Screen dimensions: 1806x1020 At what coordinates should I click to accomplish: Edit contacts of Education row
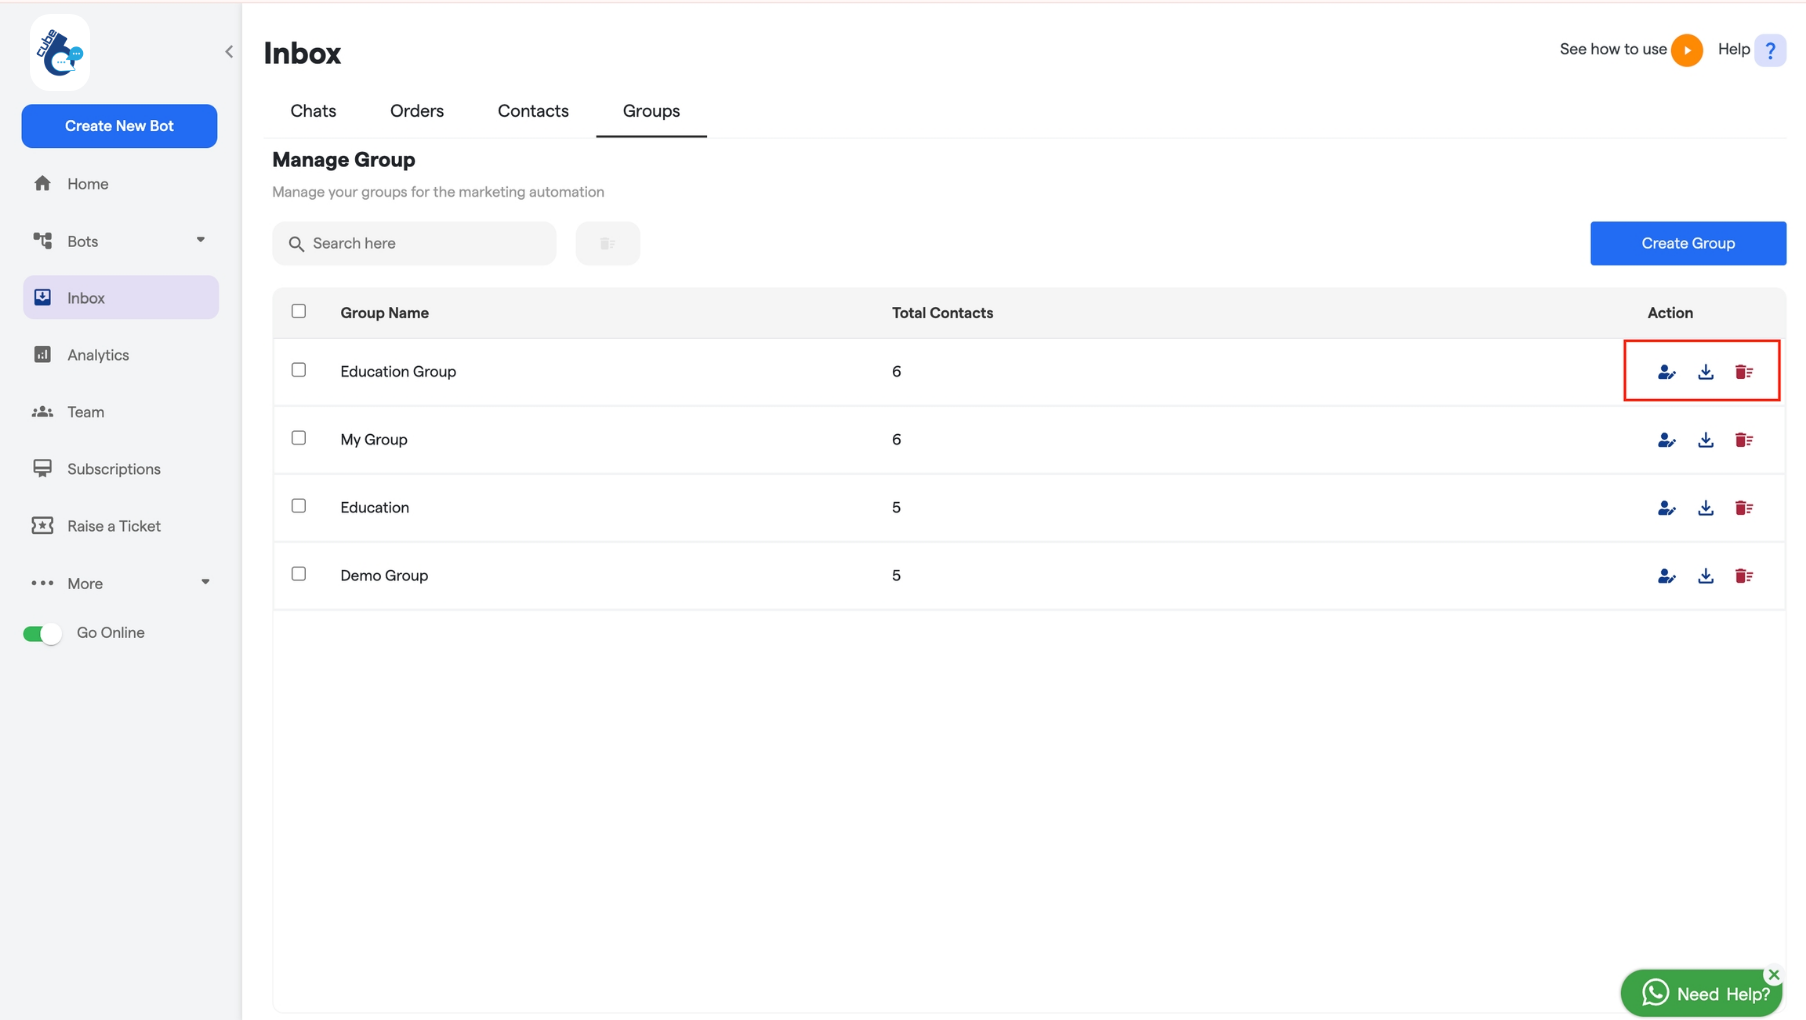coord(1666,508)
